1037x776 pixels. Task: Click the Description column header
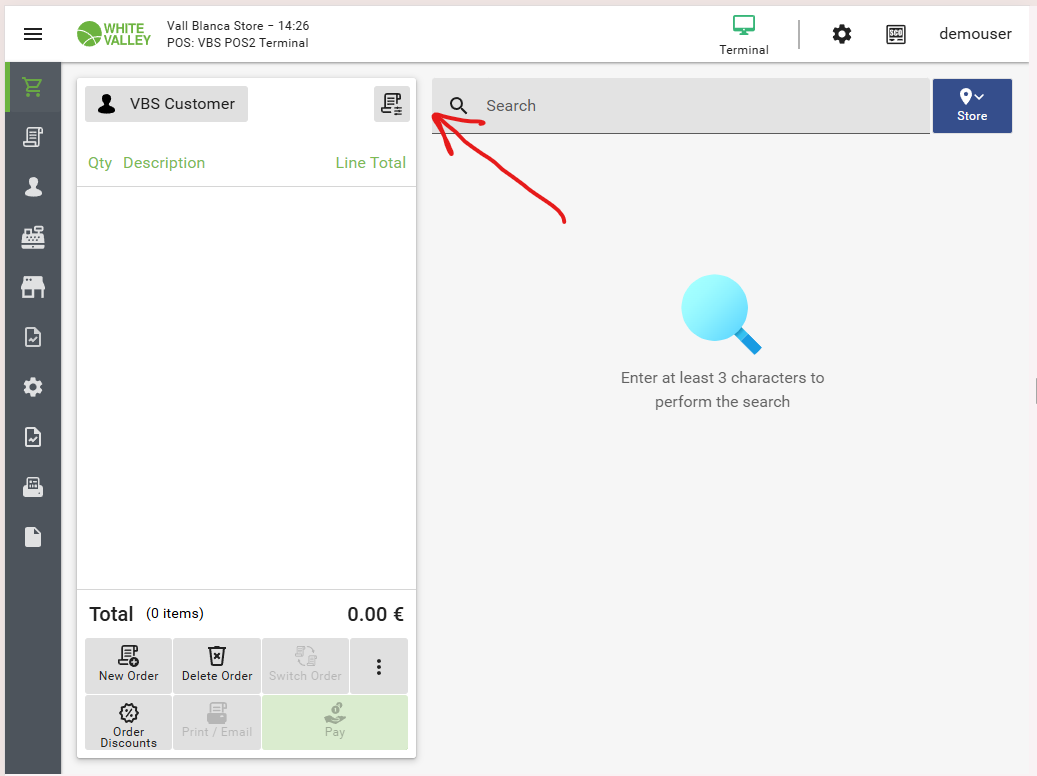tap(164, 163)
